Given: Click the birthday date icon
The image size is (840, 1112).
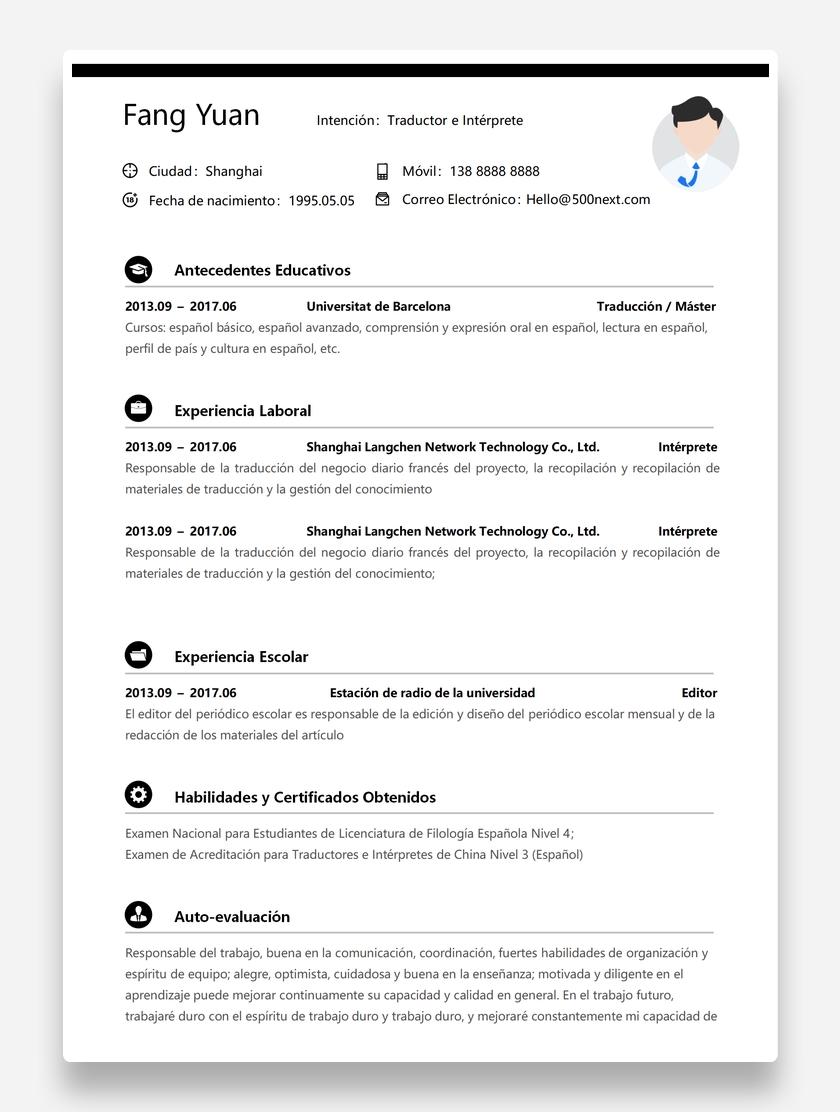Looking at the screenshot, I should point(130,200).
